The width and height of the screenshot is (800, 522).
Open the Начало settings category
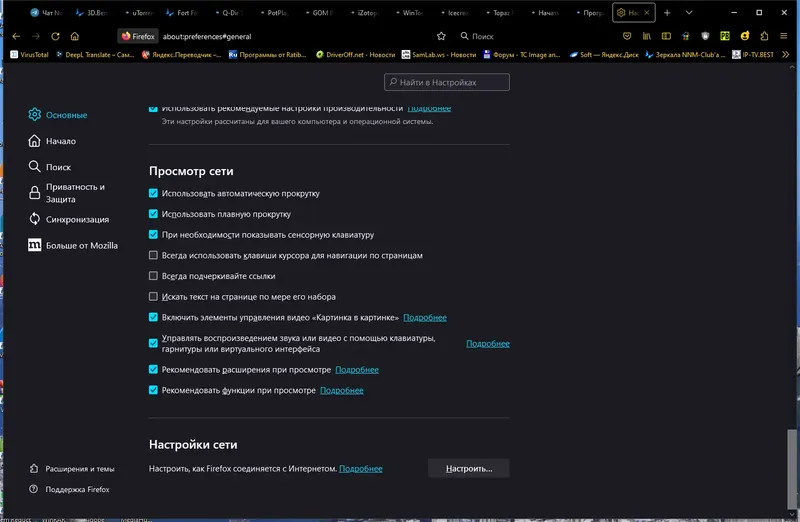tap(52, 141)
